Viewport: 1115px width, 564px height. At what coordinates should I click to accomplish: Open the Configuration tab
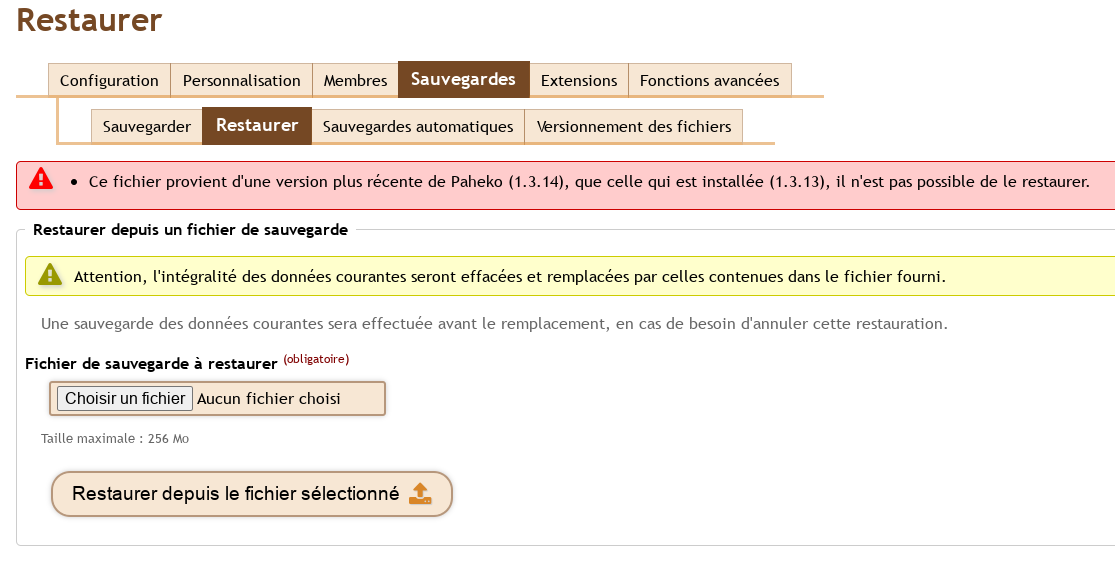pos(109,80)
